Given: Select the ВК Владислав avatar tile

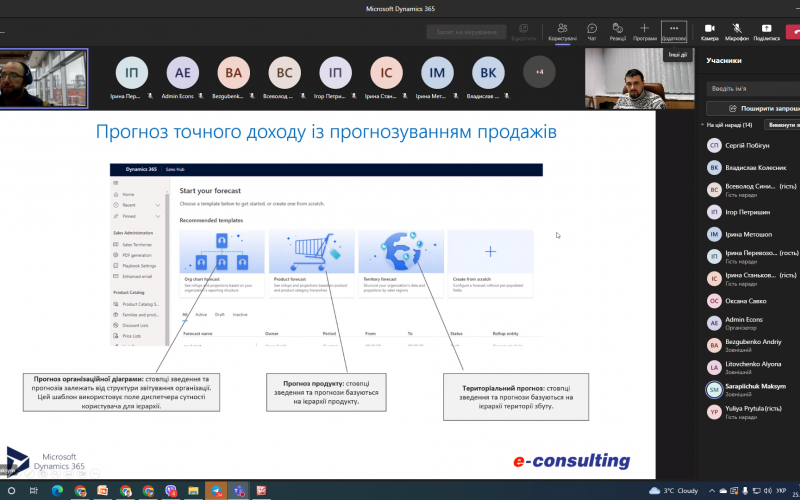Looking at the screenshot, I should [x=488, y=72].
